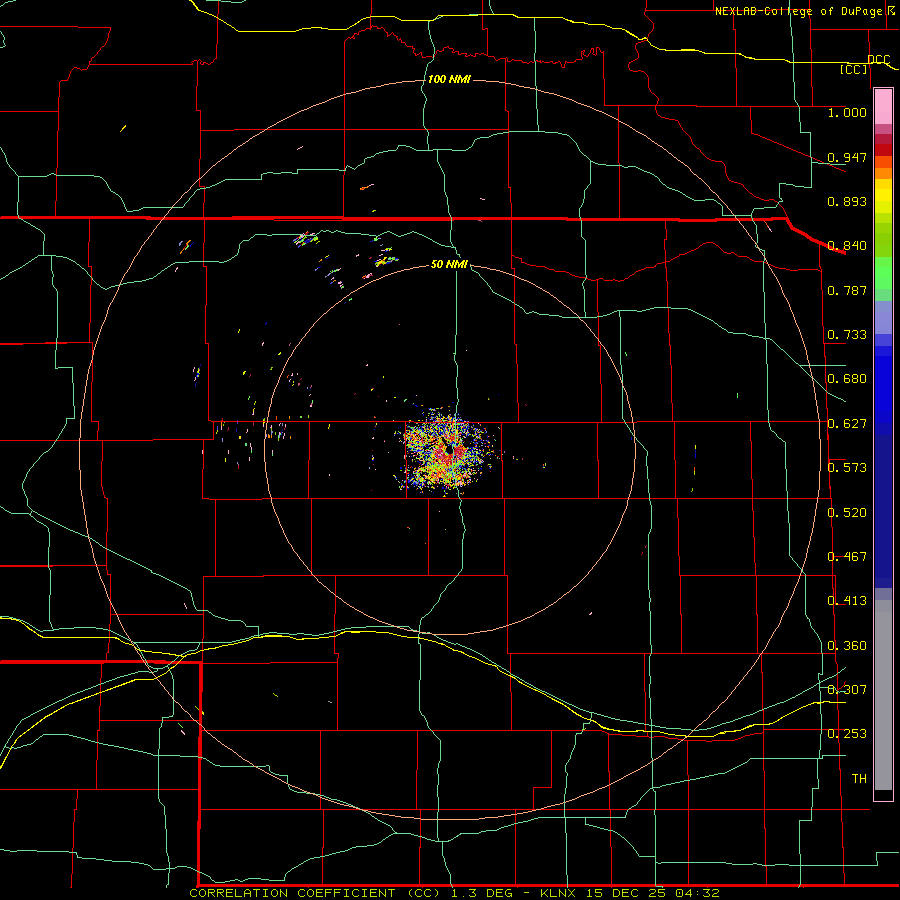Viewport: 900px width, 900px height.
Task: Select the 0.253 scale value
Action: [847, 734]
